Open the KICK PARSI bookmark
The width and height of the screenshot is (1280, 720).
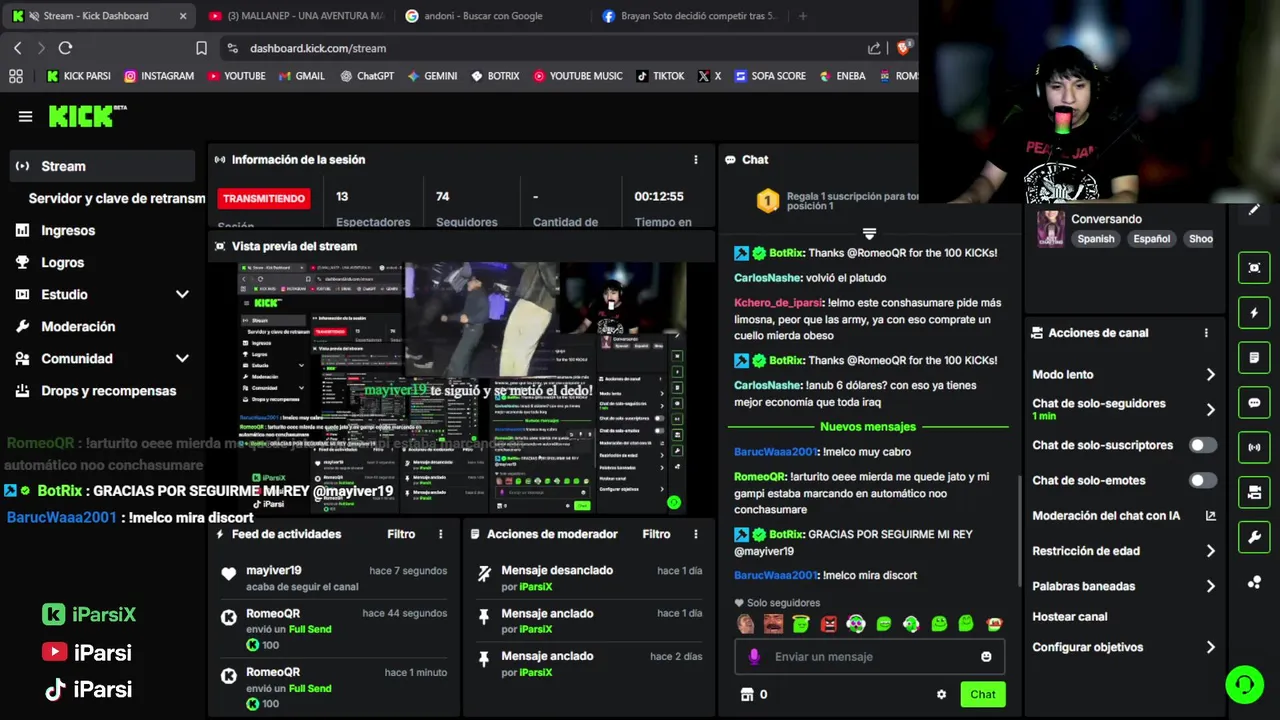click(78, 76)
